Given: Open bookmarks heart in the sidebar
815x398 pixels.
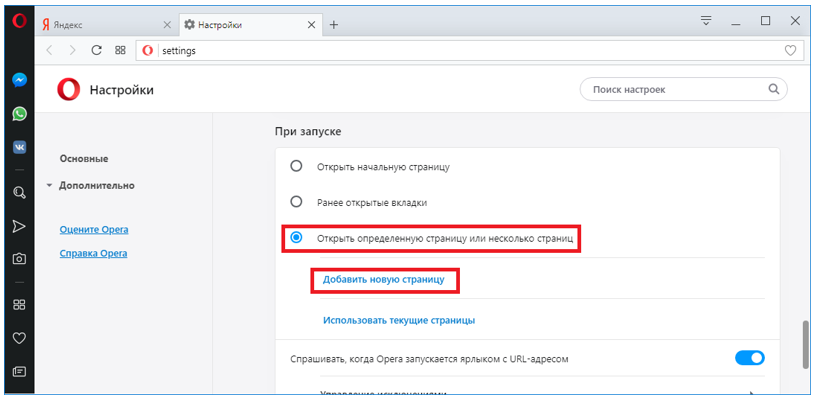Looking at the screenshot, I should (19, 338).
